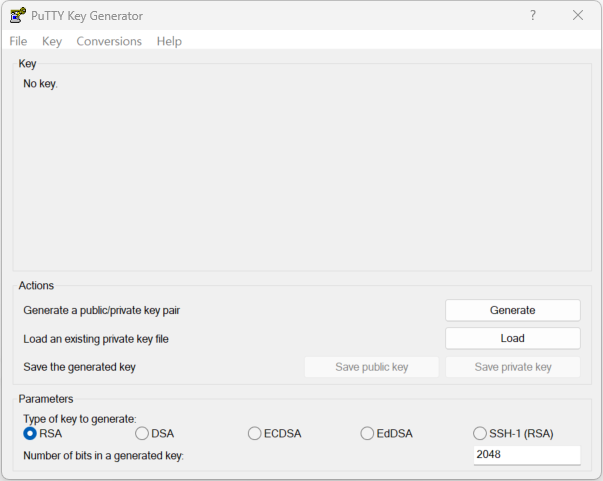603x481 pixels.
Task: Click the 'Type of key to generate:' label
Action: pos(80,419)
